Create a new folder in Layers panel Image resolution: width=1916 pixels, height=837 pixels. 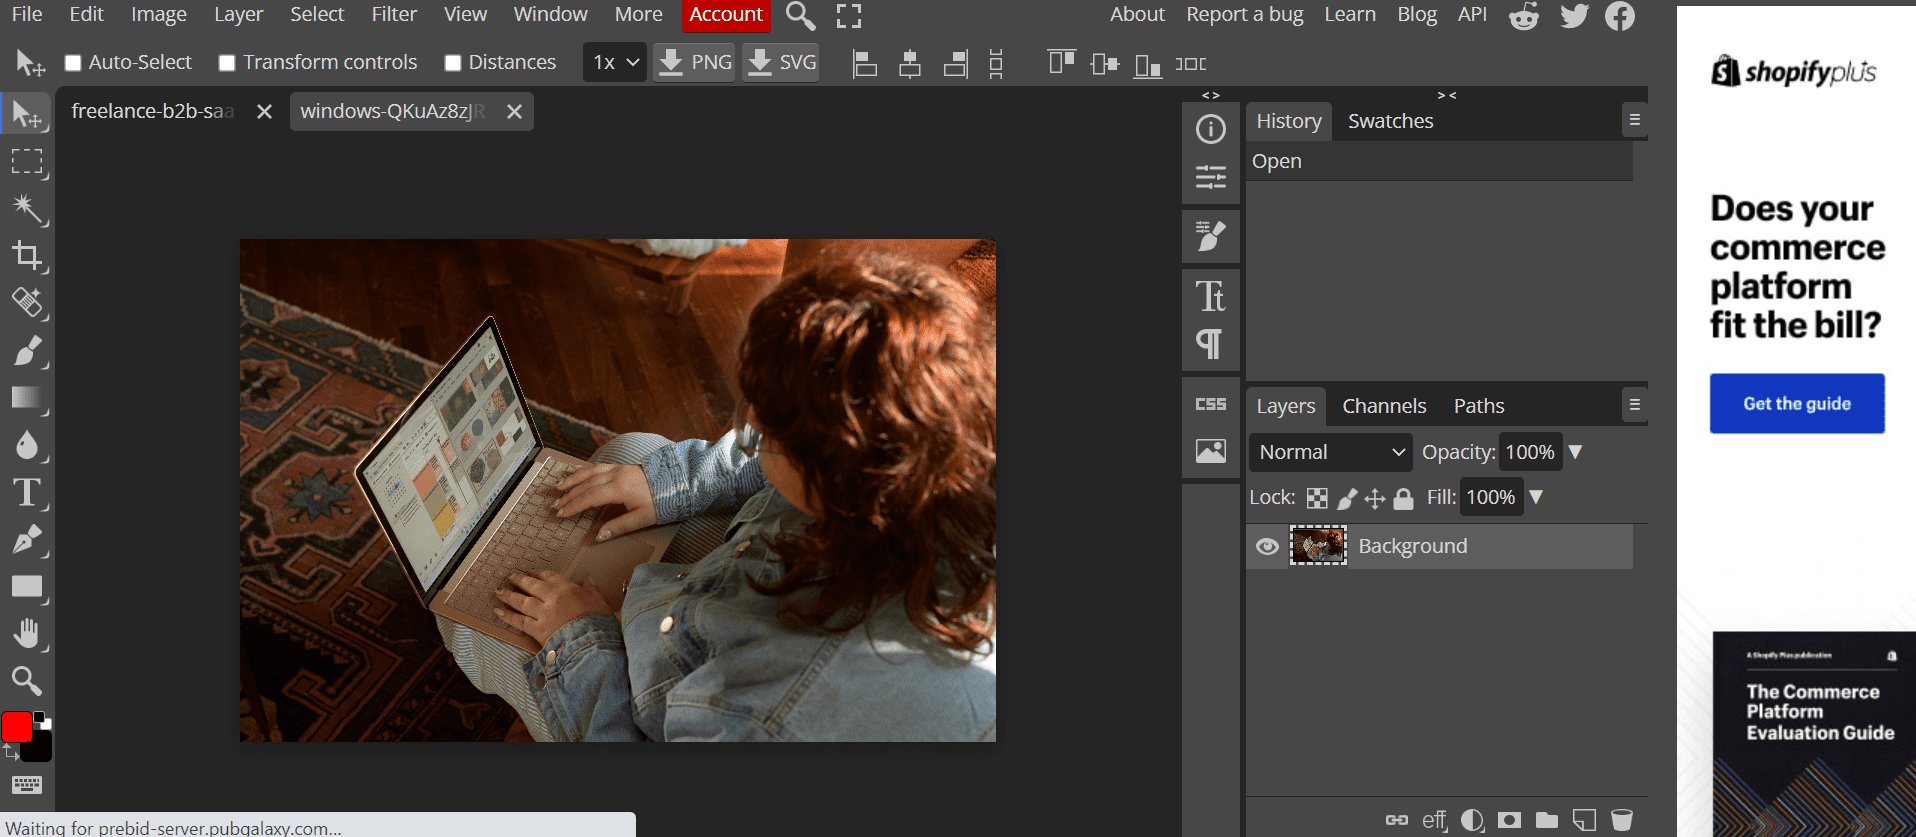[x=1547, y=820]
